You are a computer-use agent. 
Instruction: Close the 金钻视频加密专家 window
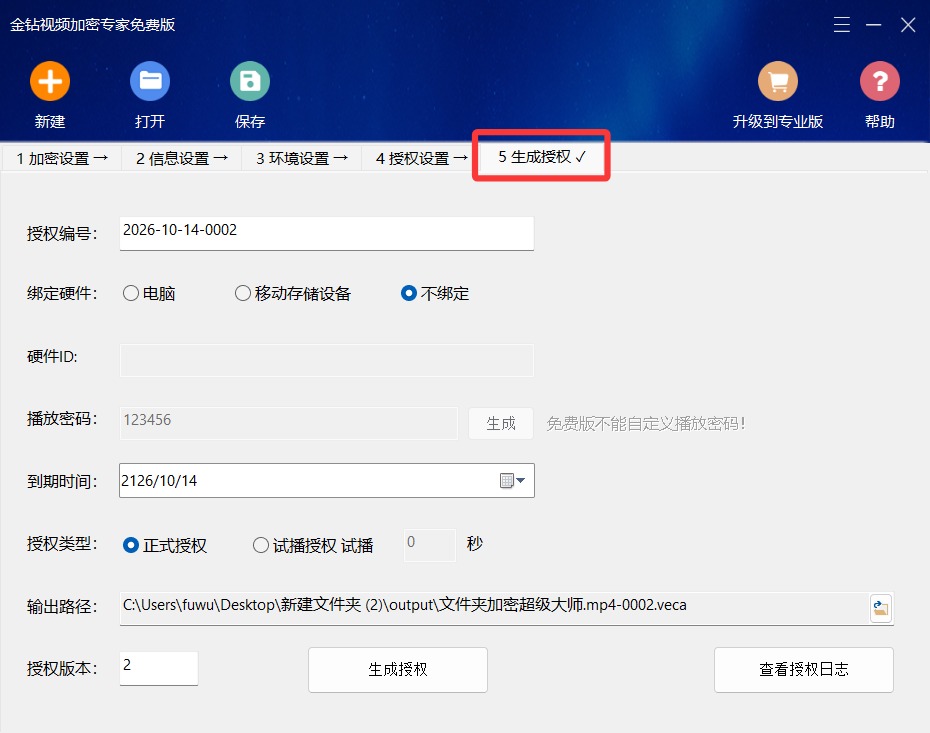pos(908,24)
